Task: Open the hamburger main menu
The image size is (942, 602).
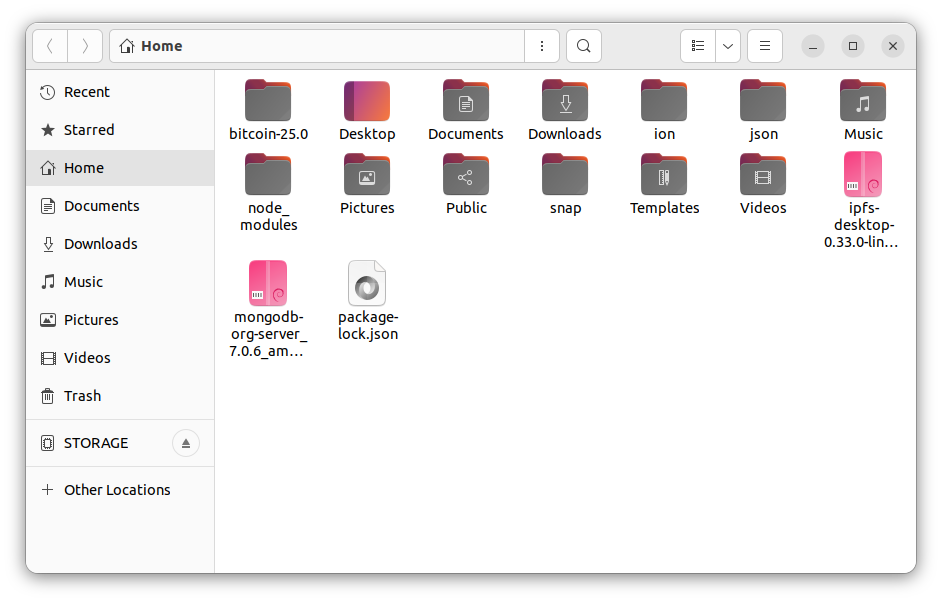Action: 765,46
